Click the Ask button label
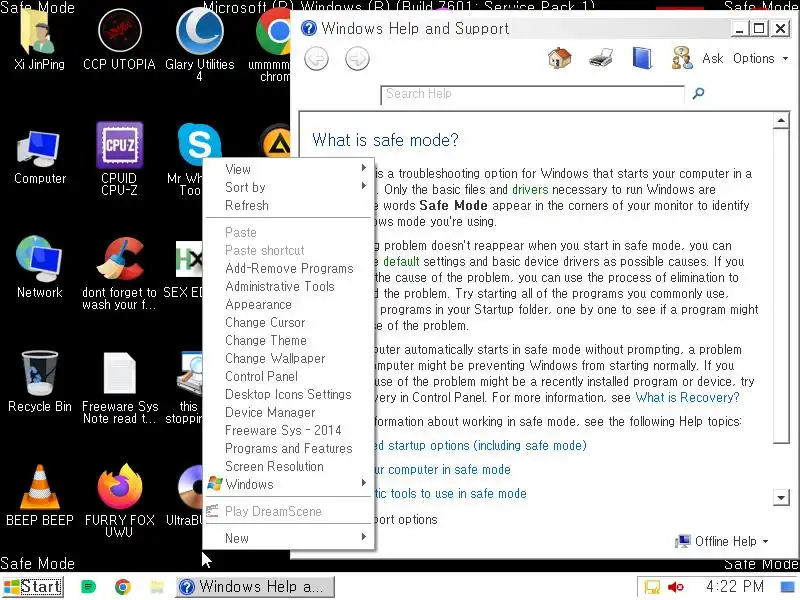 click(713, 58)
